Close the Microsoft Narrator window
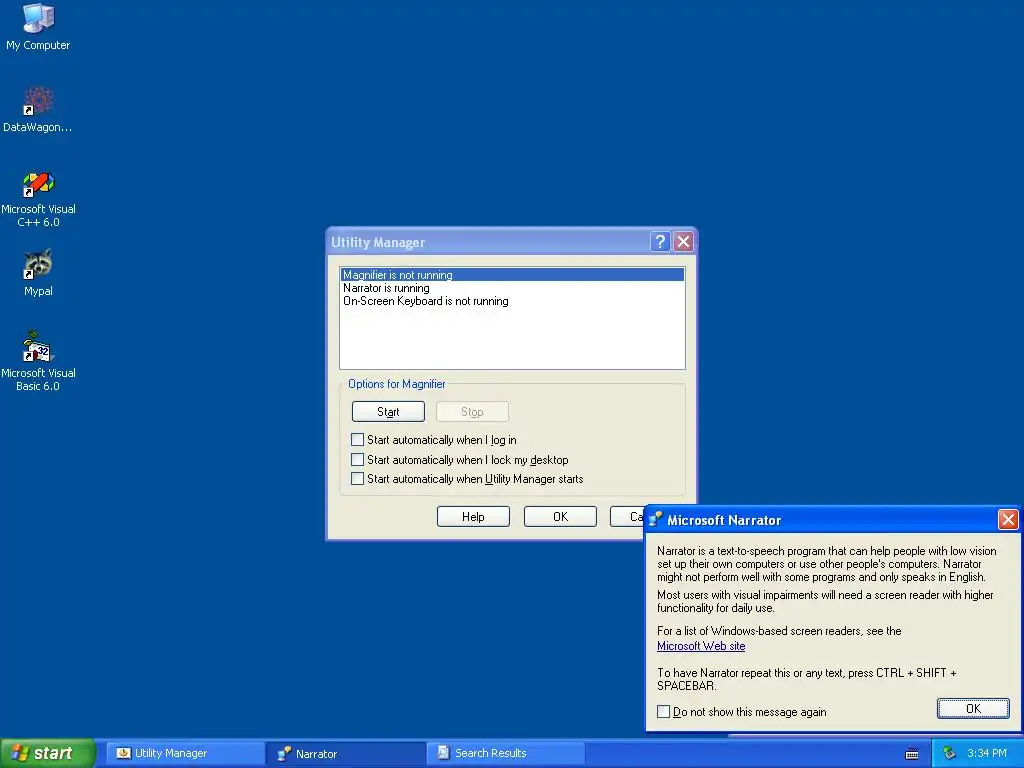The height and width of the screenshot is (768, 1024). click(x=1008, y=520)
